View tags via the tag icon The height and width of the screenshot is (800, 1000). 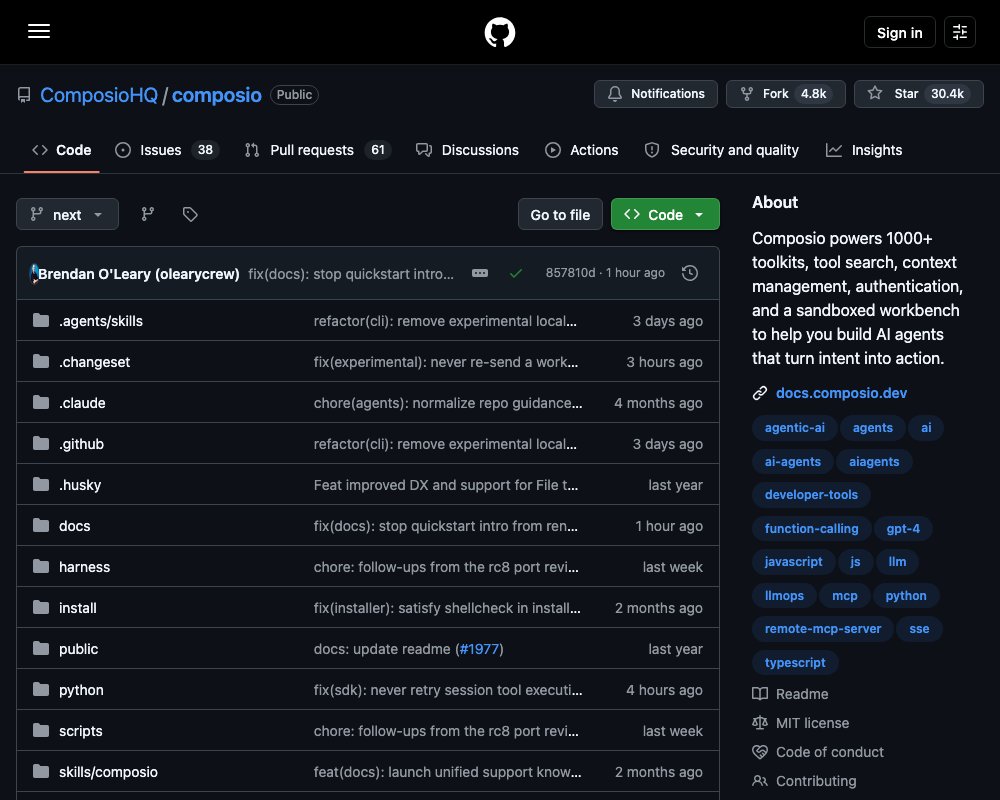pyautogui.click(x=190, y=214)
